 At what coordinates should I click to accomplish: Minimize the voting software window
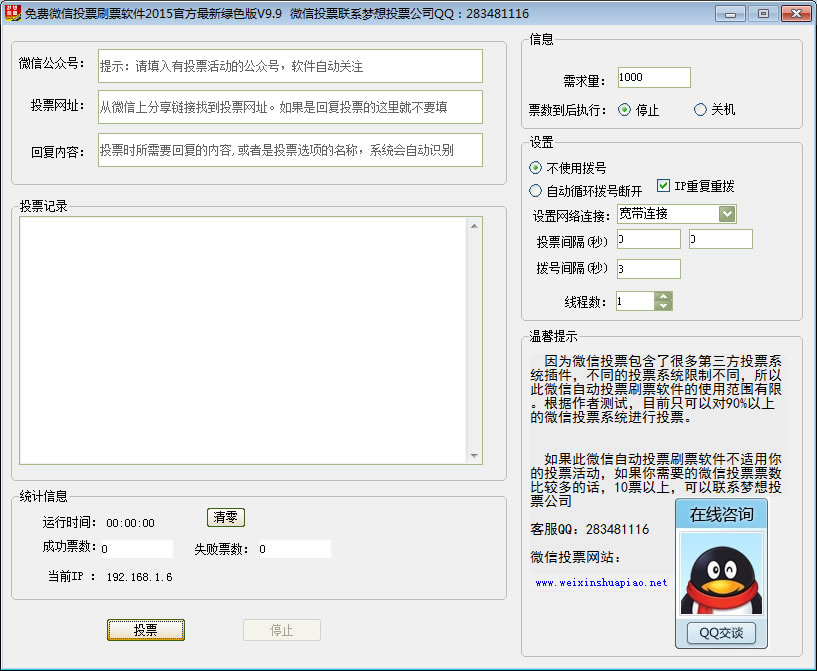tap(731, 14)
